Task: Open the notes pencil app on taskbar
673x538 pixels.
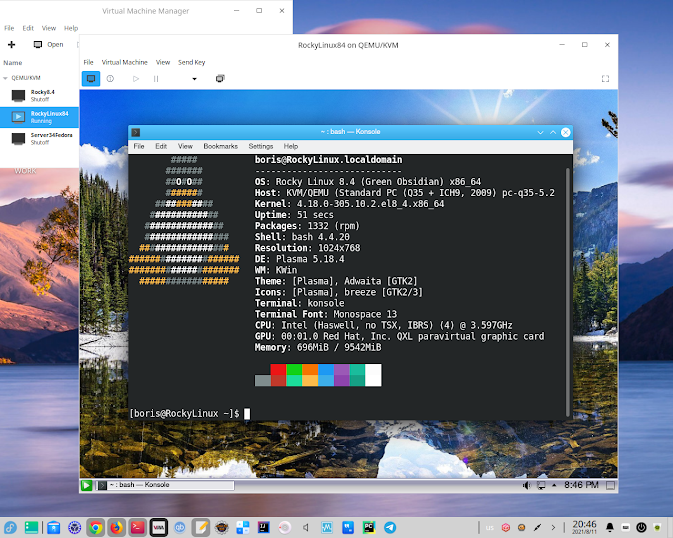Action: (x=200, y=527)
